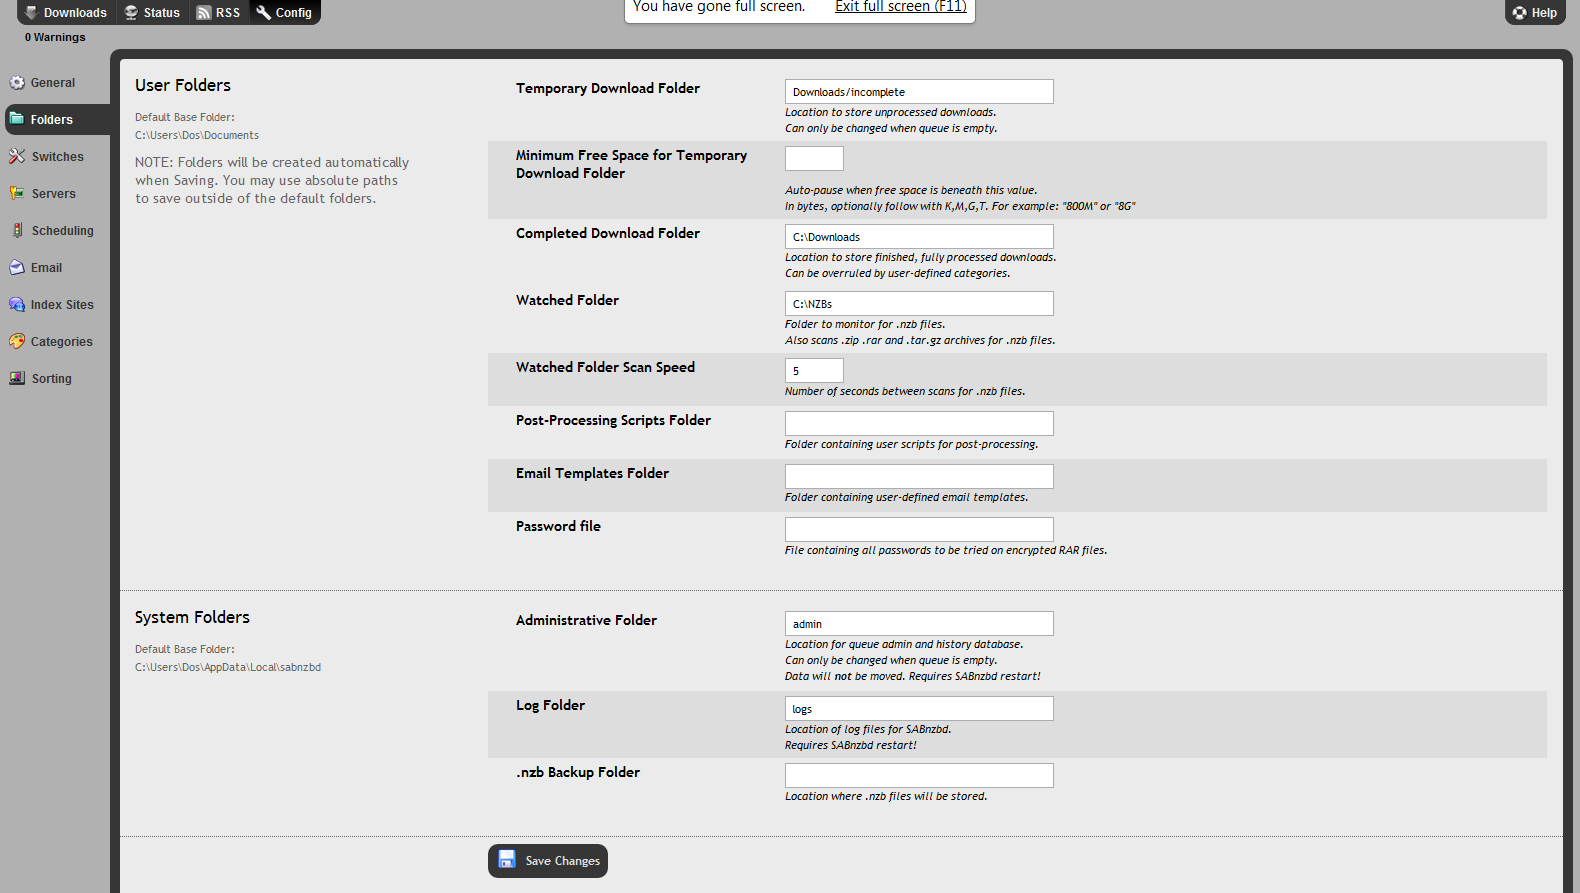Focus the Temporary Download Folder field
This screenshot has height=893, width=1580.
tap(919, 92)
